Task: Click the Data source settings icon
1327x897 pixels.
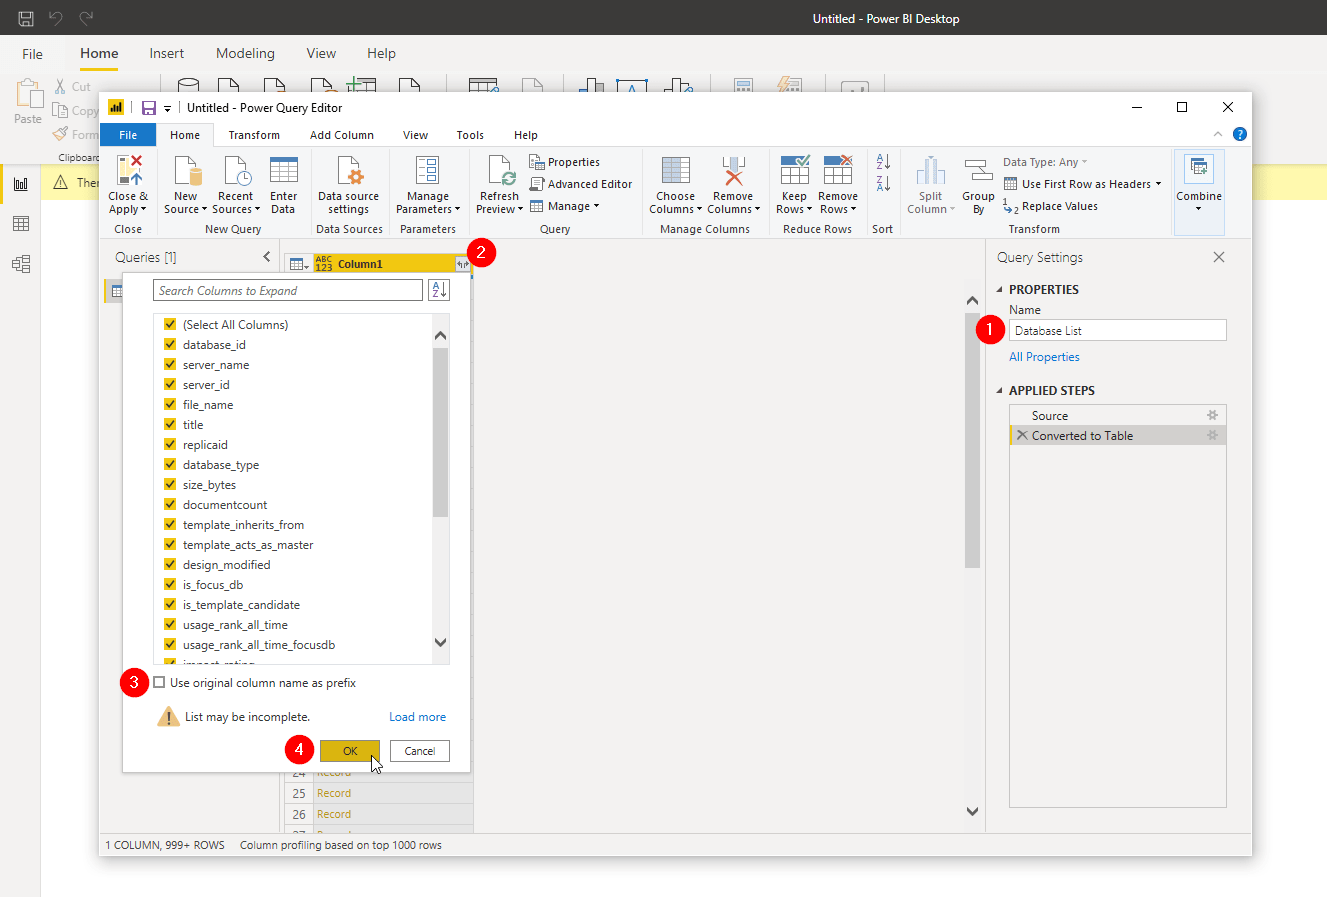Action: [x=348, y=172]
